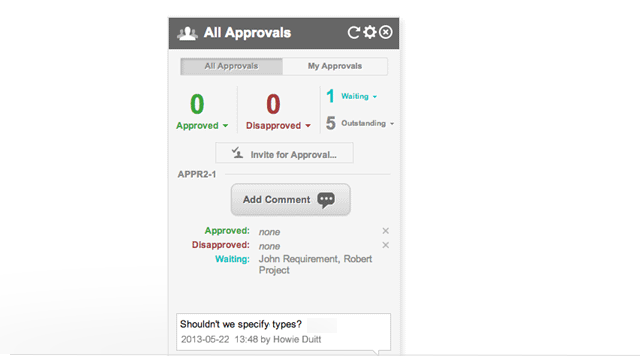Click the checkmark person icon on Invite button
The width and height of the screenshot is (640, 360).
tap(238, 153)
